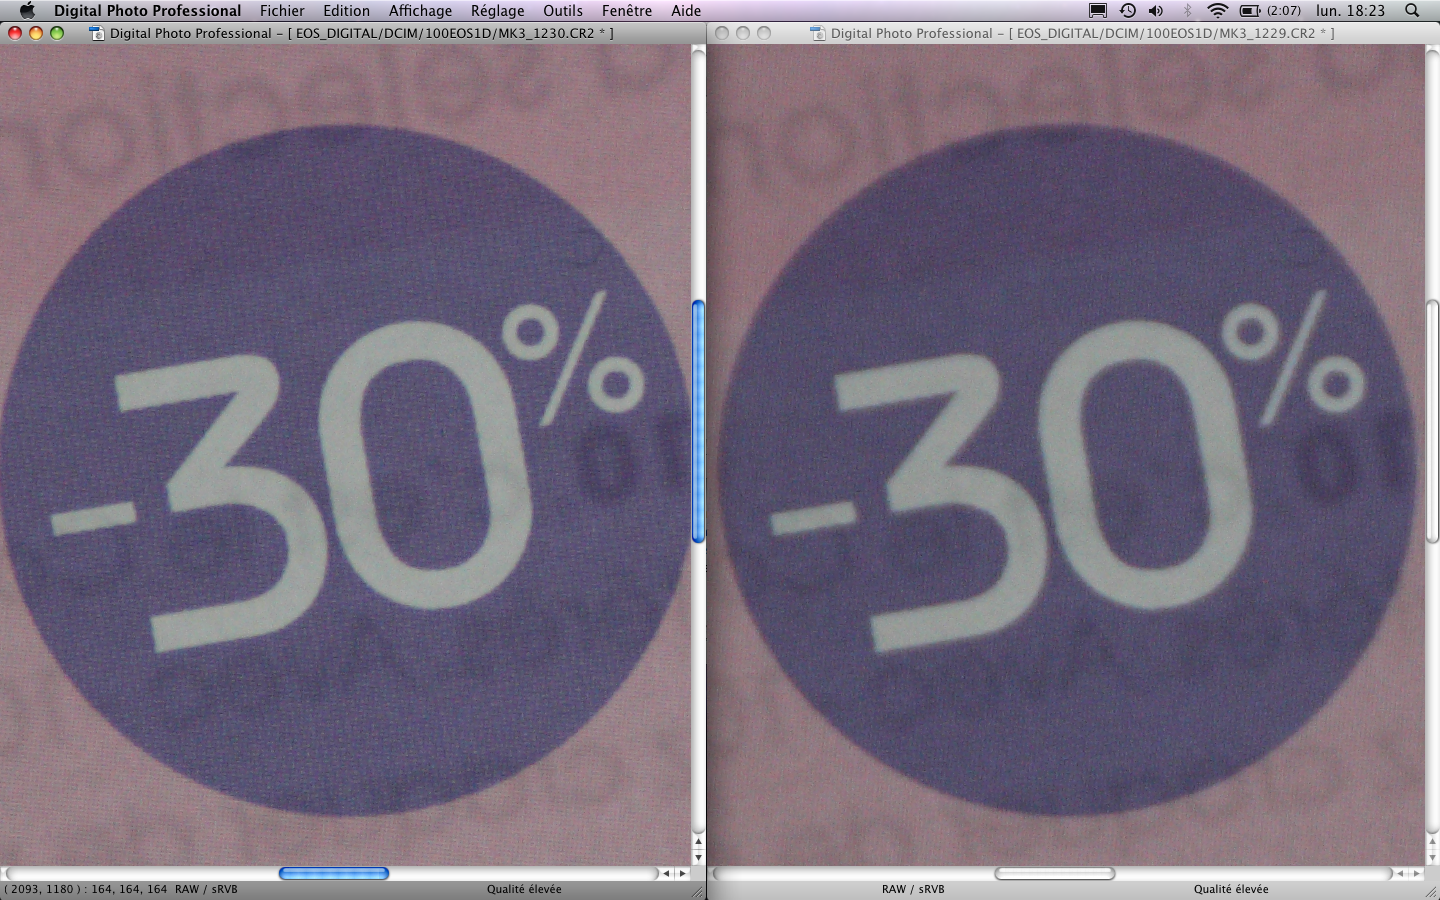The image size is (1440, 900).
Task: Click the MK3_1230.CR2 window title bar text
Action: tap(361, 33)
